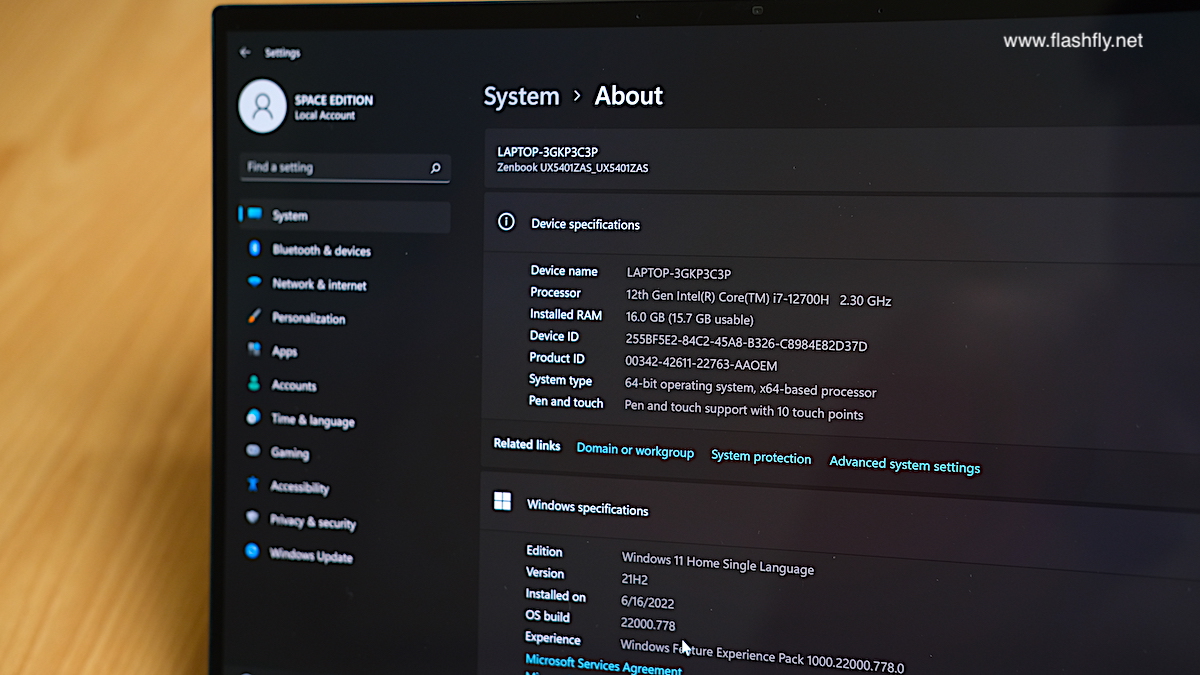Image resolution: width=1200 pixels, height=675 pixels.
Task: Click the Windows Update icon
Action: (253, 551)
